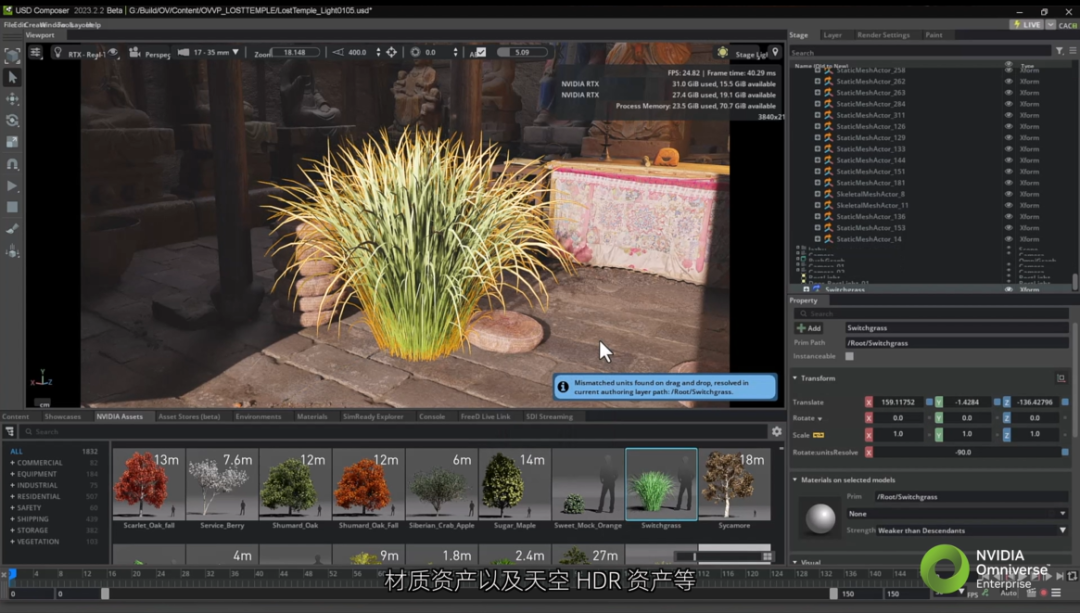Screen dimensions: 1080x613
Task: Adjust the 5.09 exposure slider
Action: 522,52
